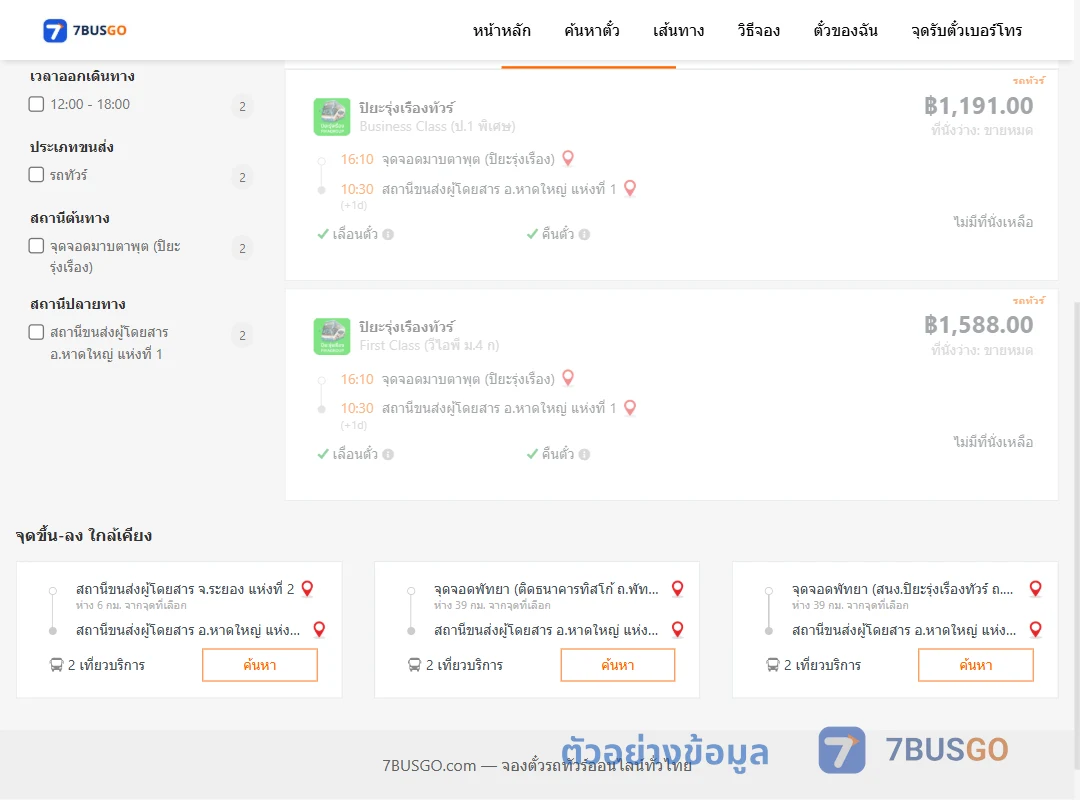Click the ไม่มีที่นั่งเหลือ label on Business Class trip
The width and height of the screenshot is (1080, 800).
pyautogui.click(x=993, y=222)
